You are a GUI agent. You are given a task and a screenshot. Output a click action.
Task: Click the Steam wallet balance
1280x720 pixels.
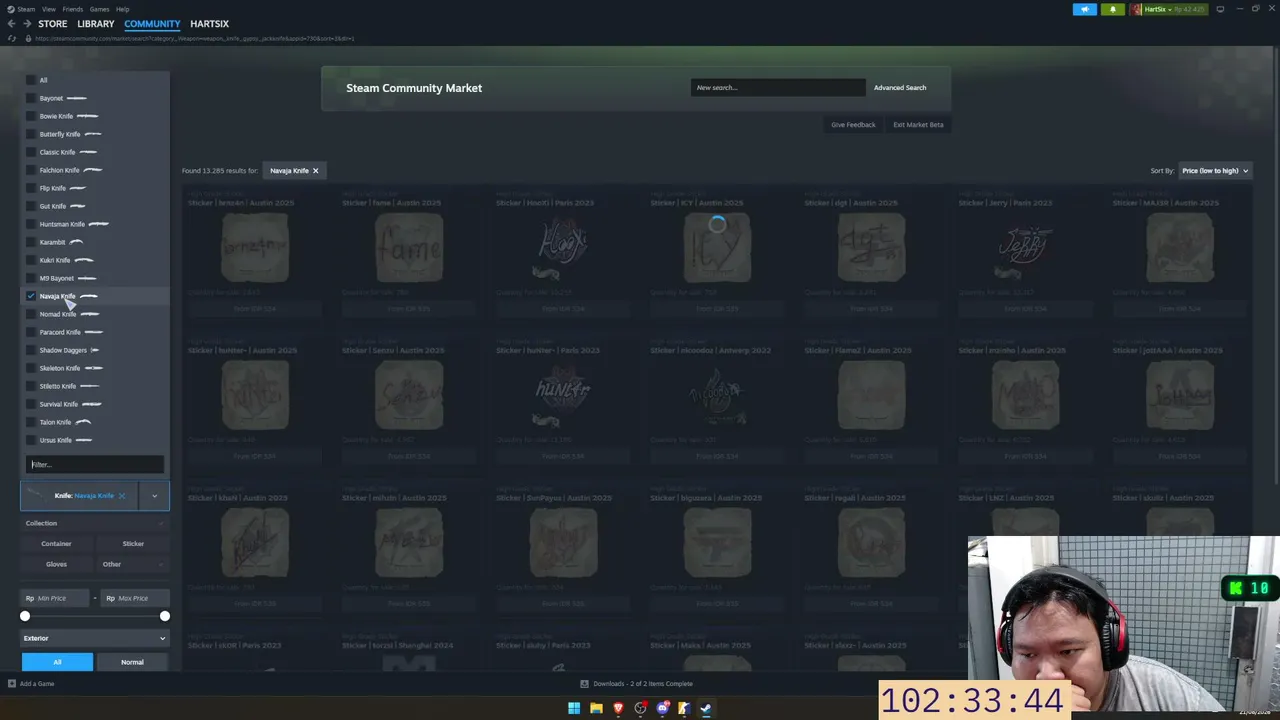(1188, 9)
